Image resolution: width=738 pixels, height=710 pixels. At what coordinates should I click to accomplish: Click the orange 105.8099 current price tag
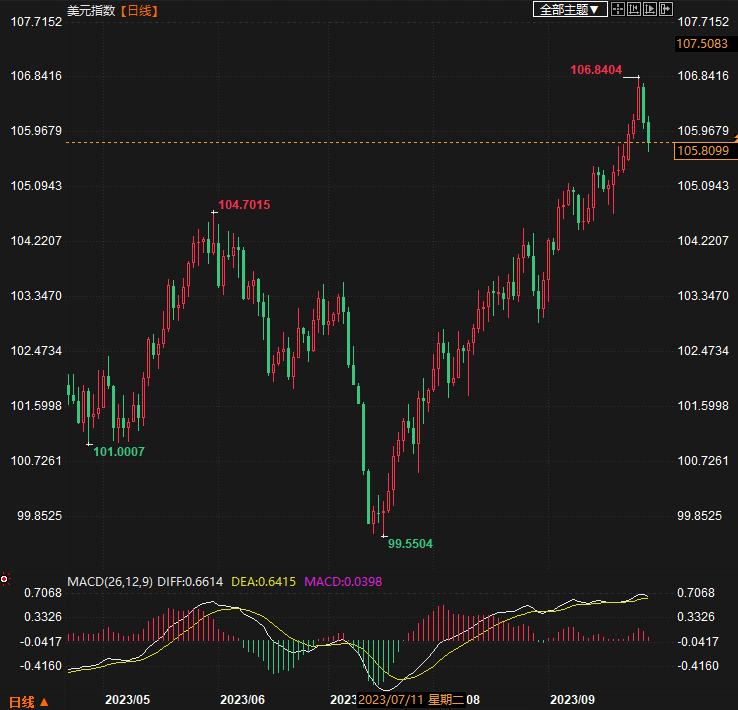[x=705, y=151]
